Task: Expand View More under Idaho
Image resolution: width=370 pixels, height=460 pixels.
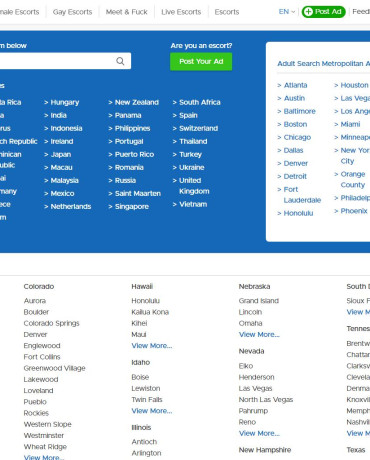Action: pos(152,411)
